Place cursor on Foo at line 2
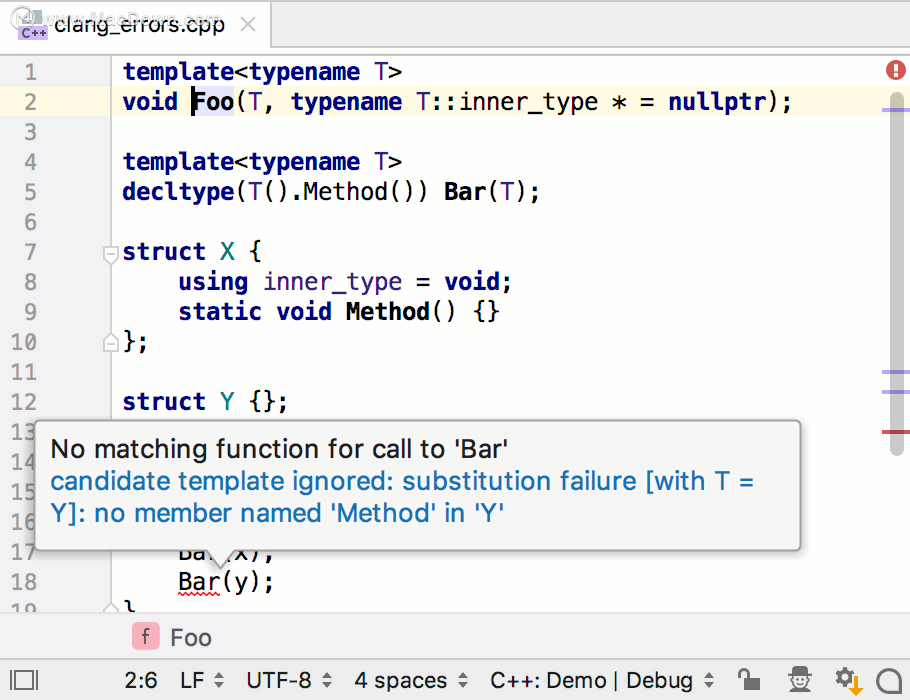 tap(213, 102)
